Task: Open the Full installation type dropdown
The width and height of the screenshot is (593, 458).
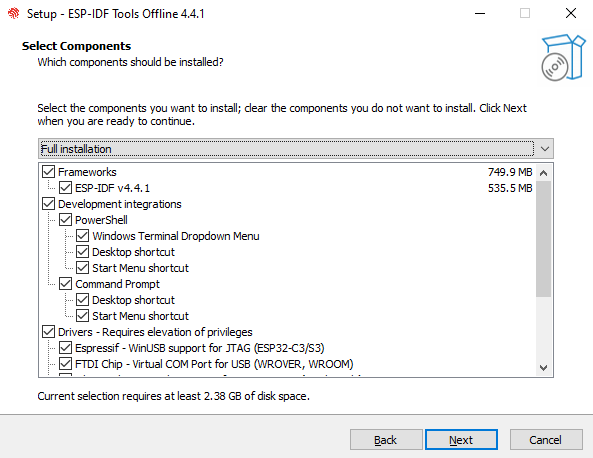Action: pyautogui.click(x=296, y=149)
